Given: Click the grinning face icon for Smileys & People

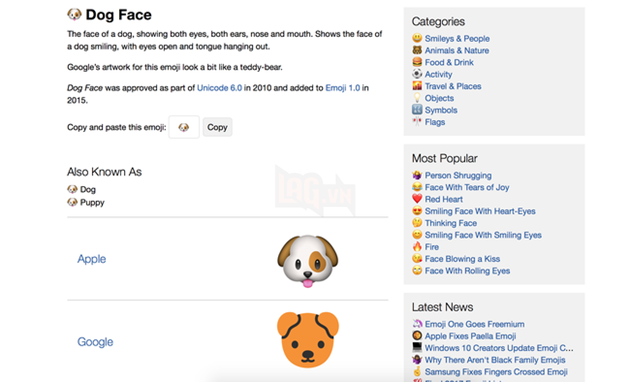Looking at the screenshot, I should tap(417, 38).
